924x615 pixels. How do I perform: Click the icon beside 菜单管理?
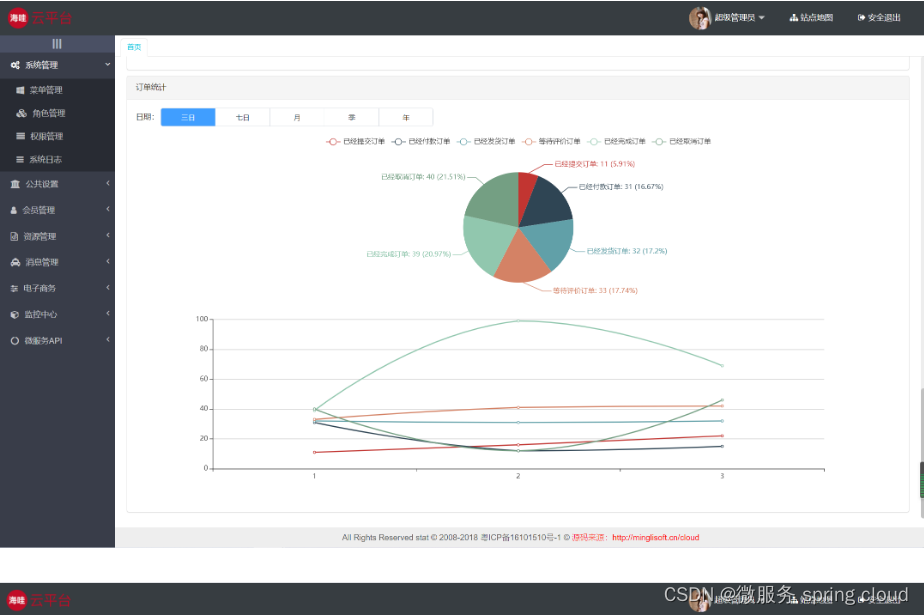(21, 90)
